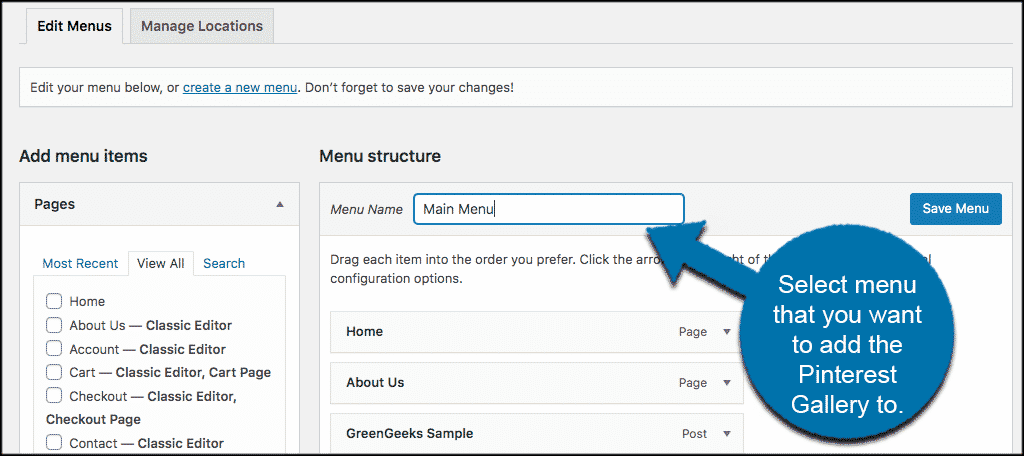
Task: Collapse the Pages panel arrow
Action: [x=279, y=204]
